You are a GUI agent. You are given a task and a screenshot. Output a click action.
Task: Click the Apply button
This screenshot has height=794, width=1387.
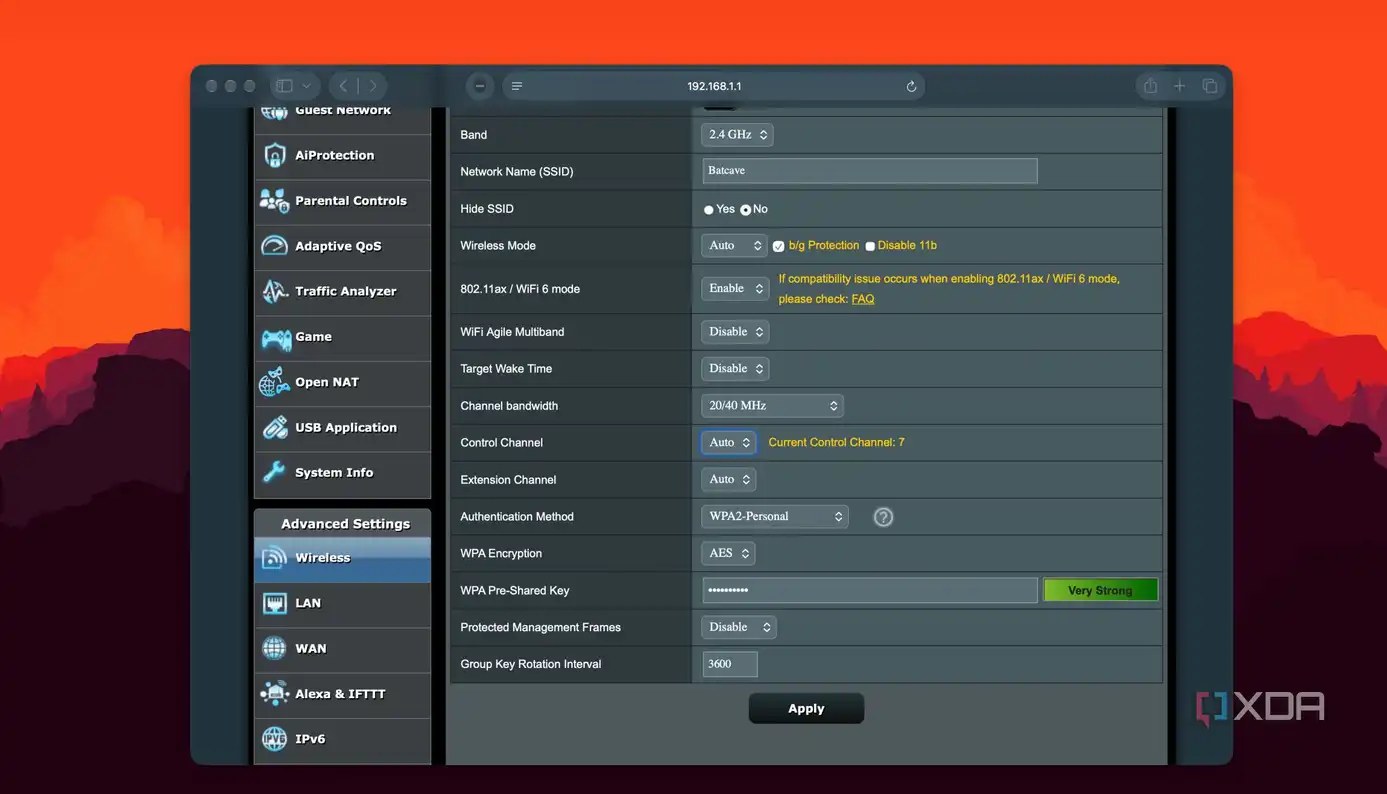coord(806,708)
